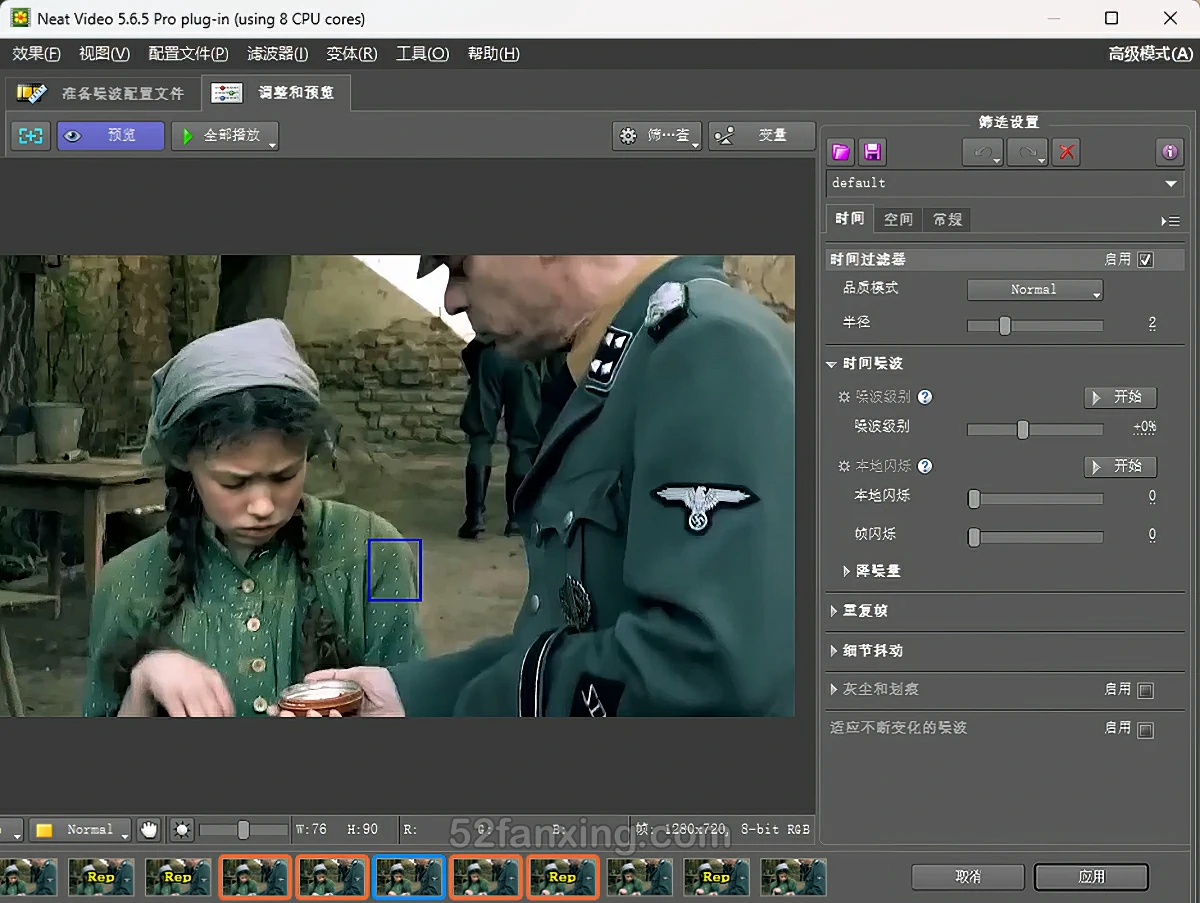This screenshot has height=903, width=1200.
Task: Click the 开始 button for 本地闪烁
Action: [1120, 466]
